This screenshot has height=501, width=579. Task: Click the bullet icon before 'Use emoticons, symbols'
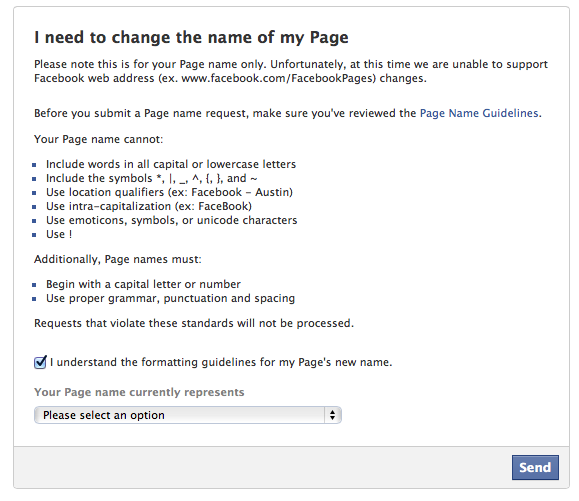pyautogui.click(x=34, y=221)
